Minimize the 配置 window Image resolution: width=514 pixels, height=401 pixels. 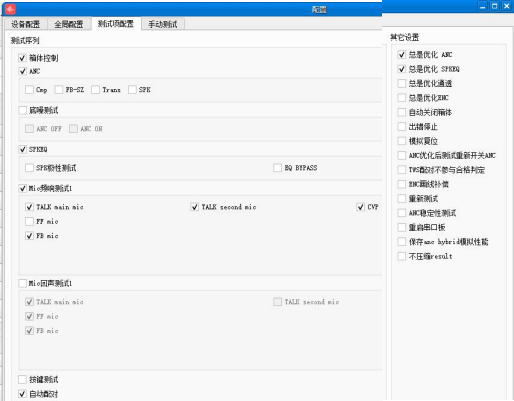[x=482, y=6]
